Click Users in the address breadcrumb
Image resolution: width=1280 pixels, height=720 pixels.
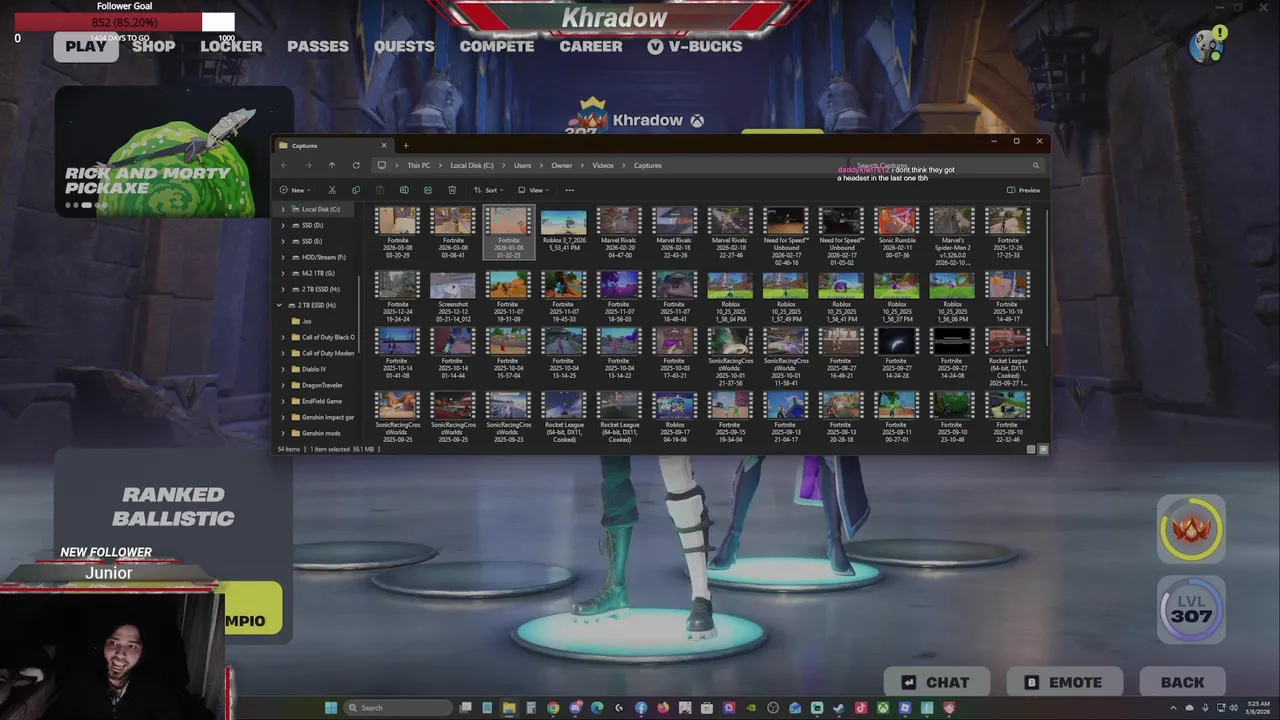point(523,166)
